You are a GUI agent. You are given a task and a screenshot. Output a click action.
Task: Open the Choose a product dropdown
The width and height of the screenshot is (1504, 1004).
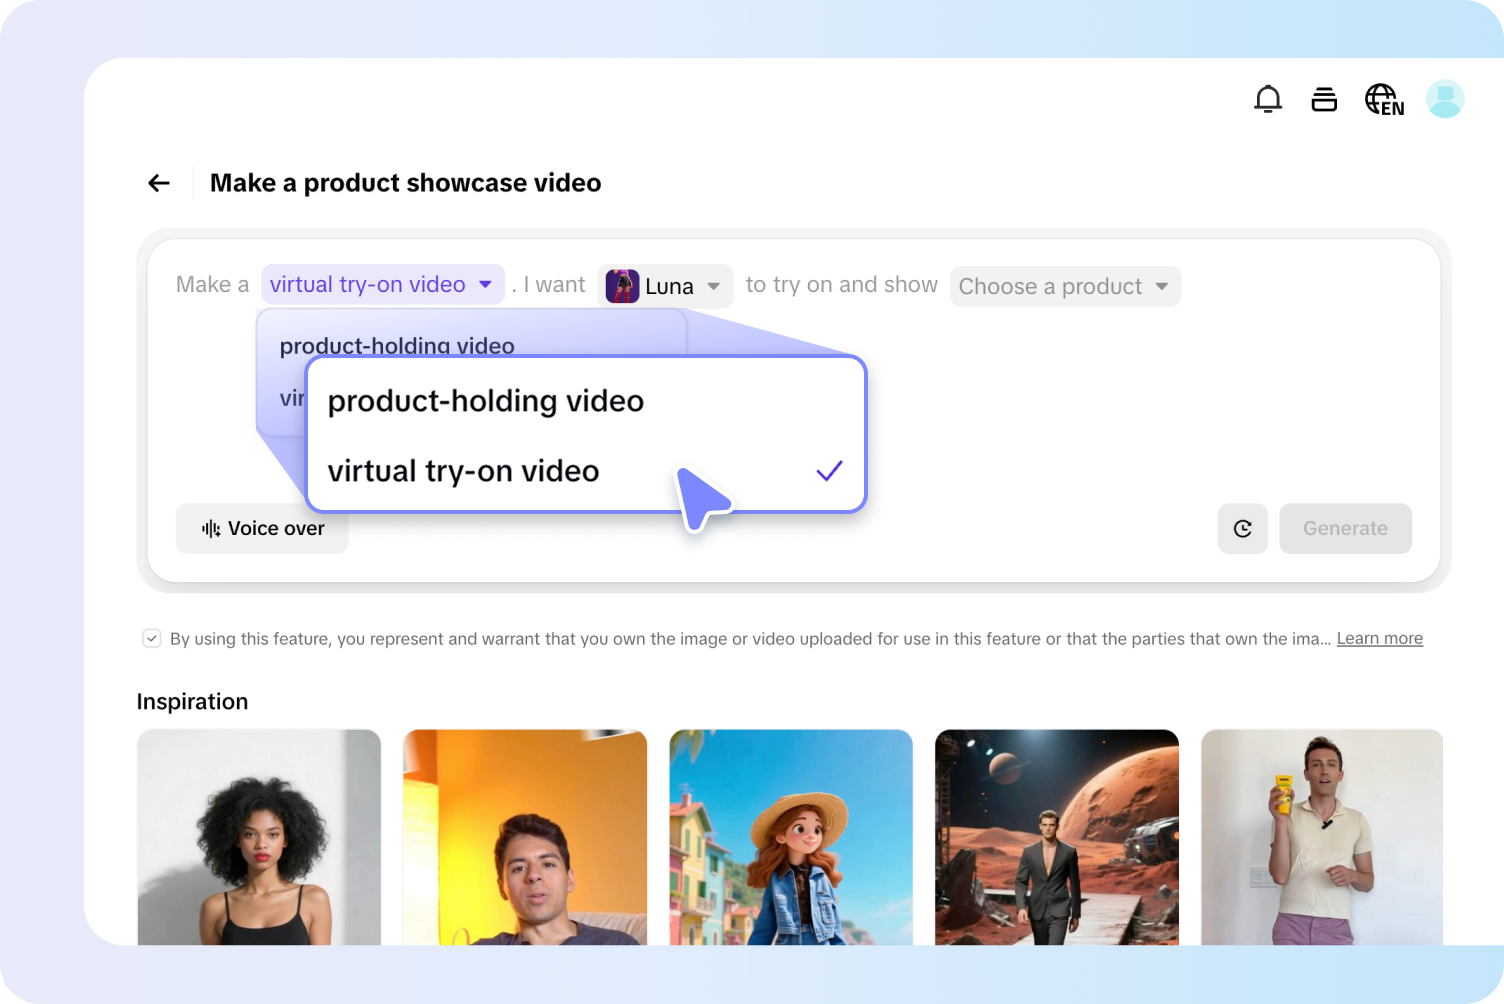coord(1064,286)
